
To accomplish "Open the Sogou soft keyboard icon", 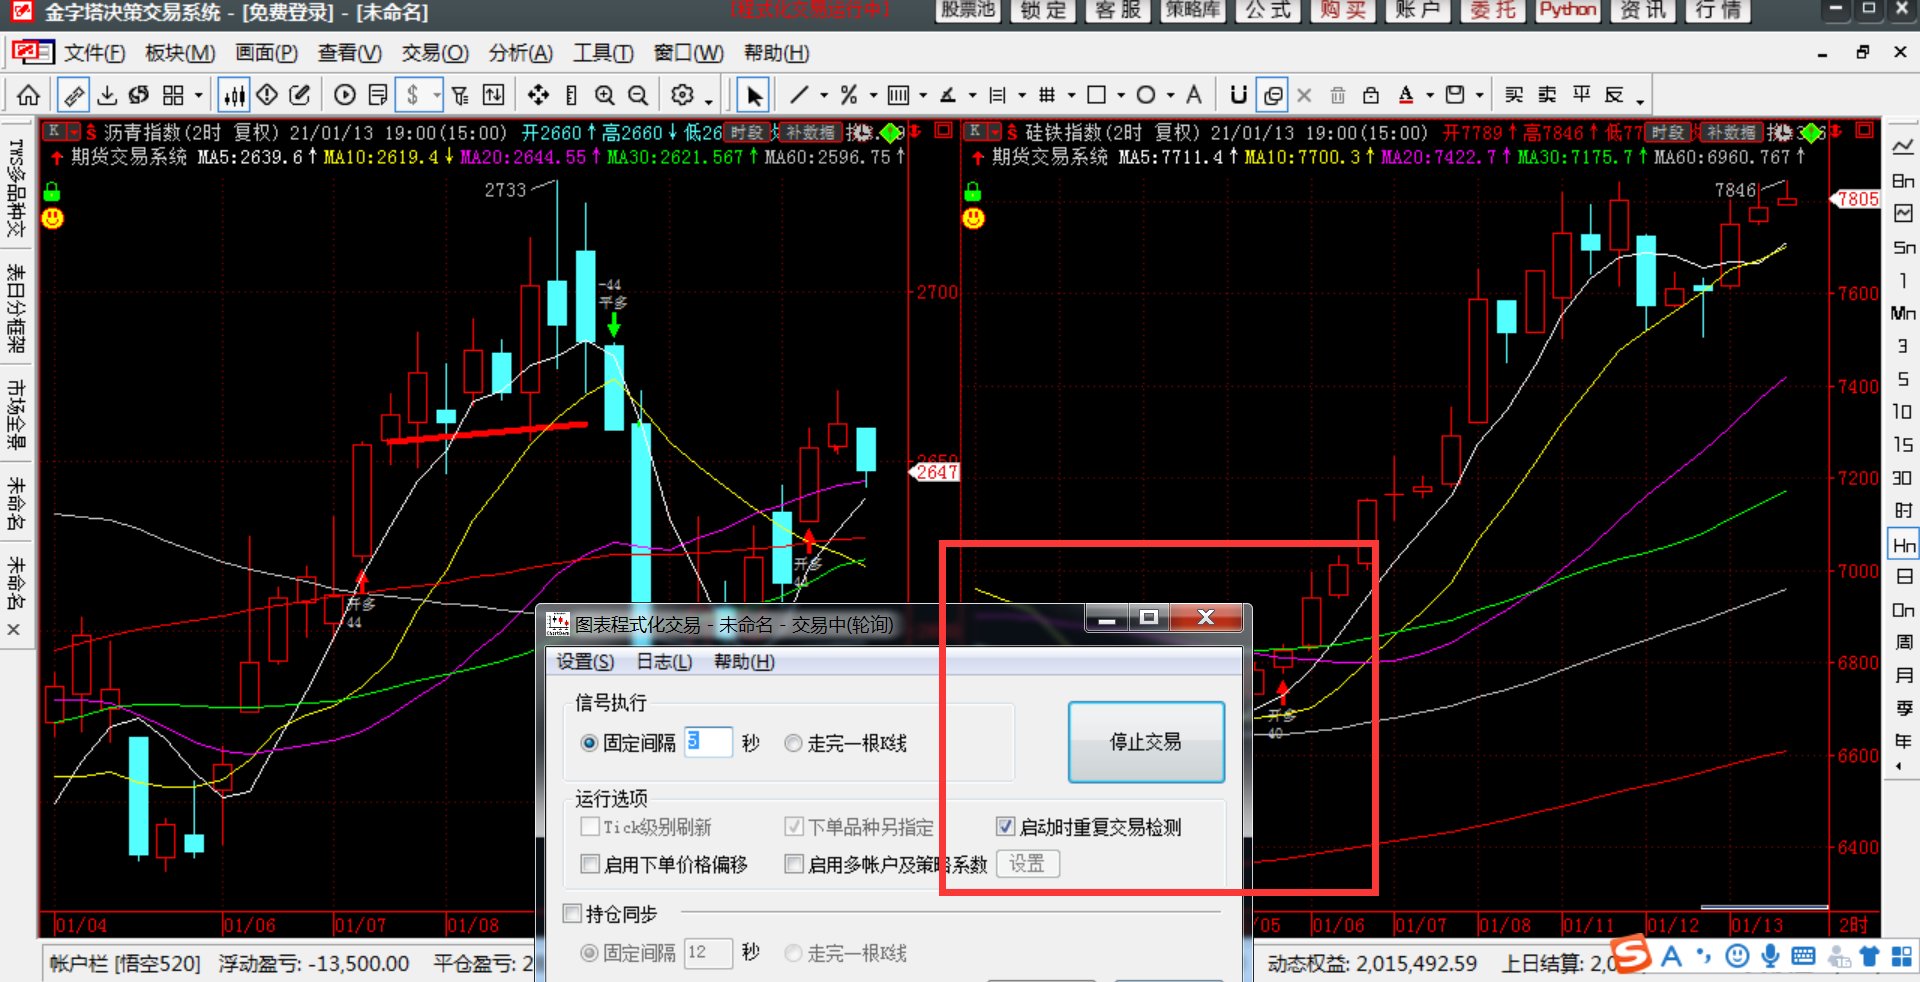I will pos(1803,956).
